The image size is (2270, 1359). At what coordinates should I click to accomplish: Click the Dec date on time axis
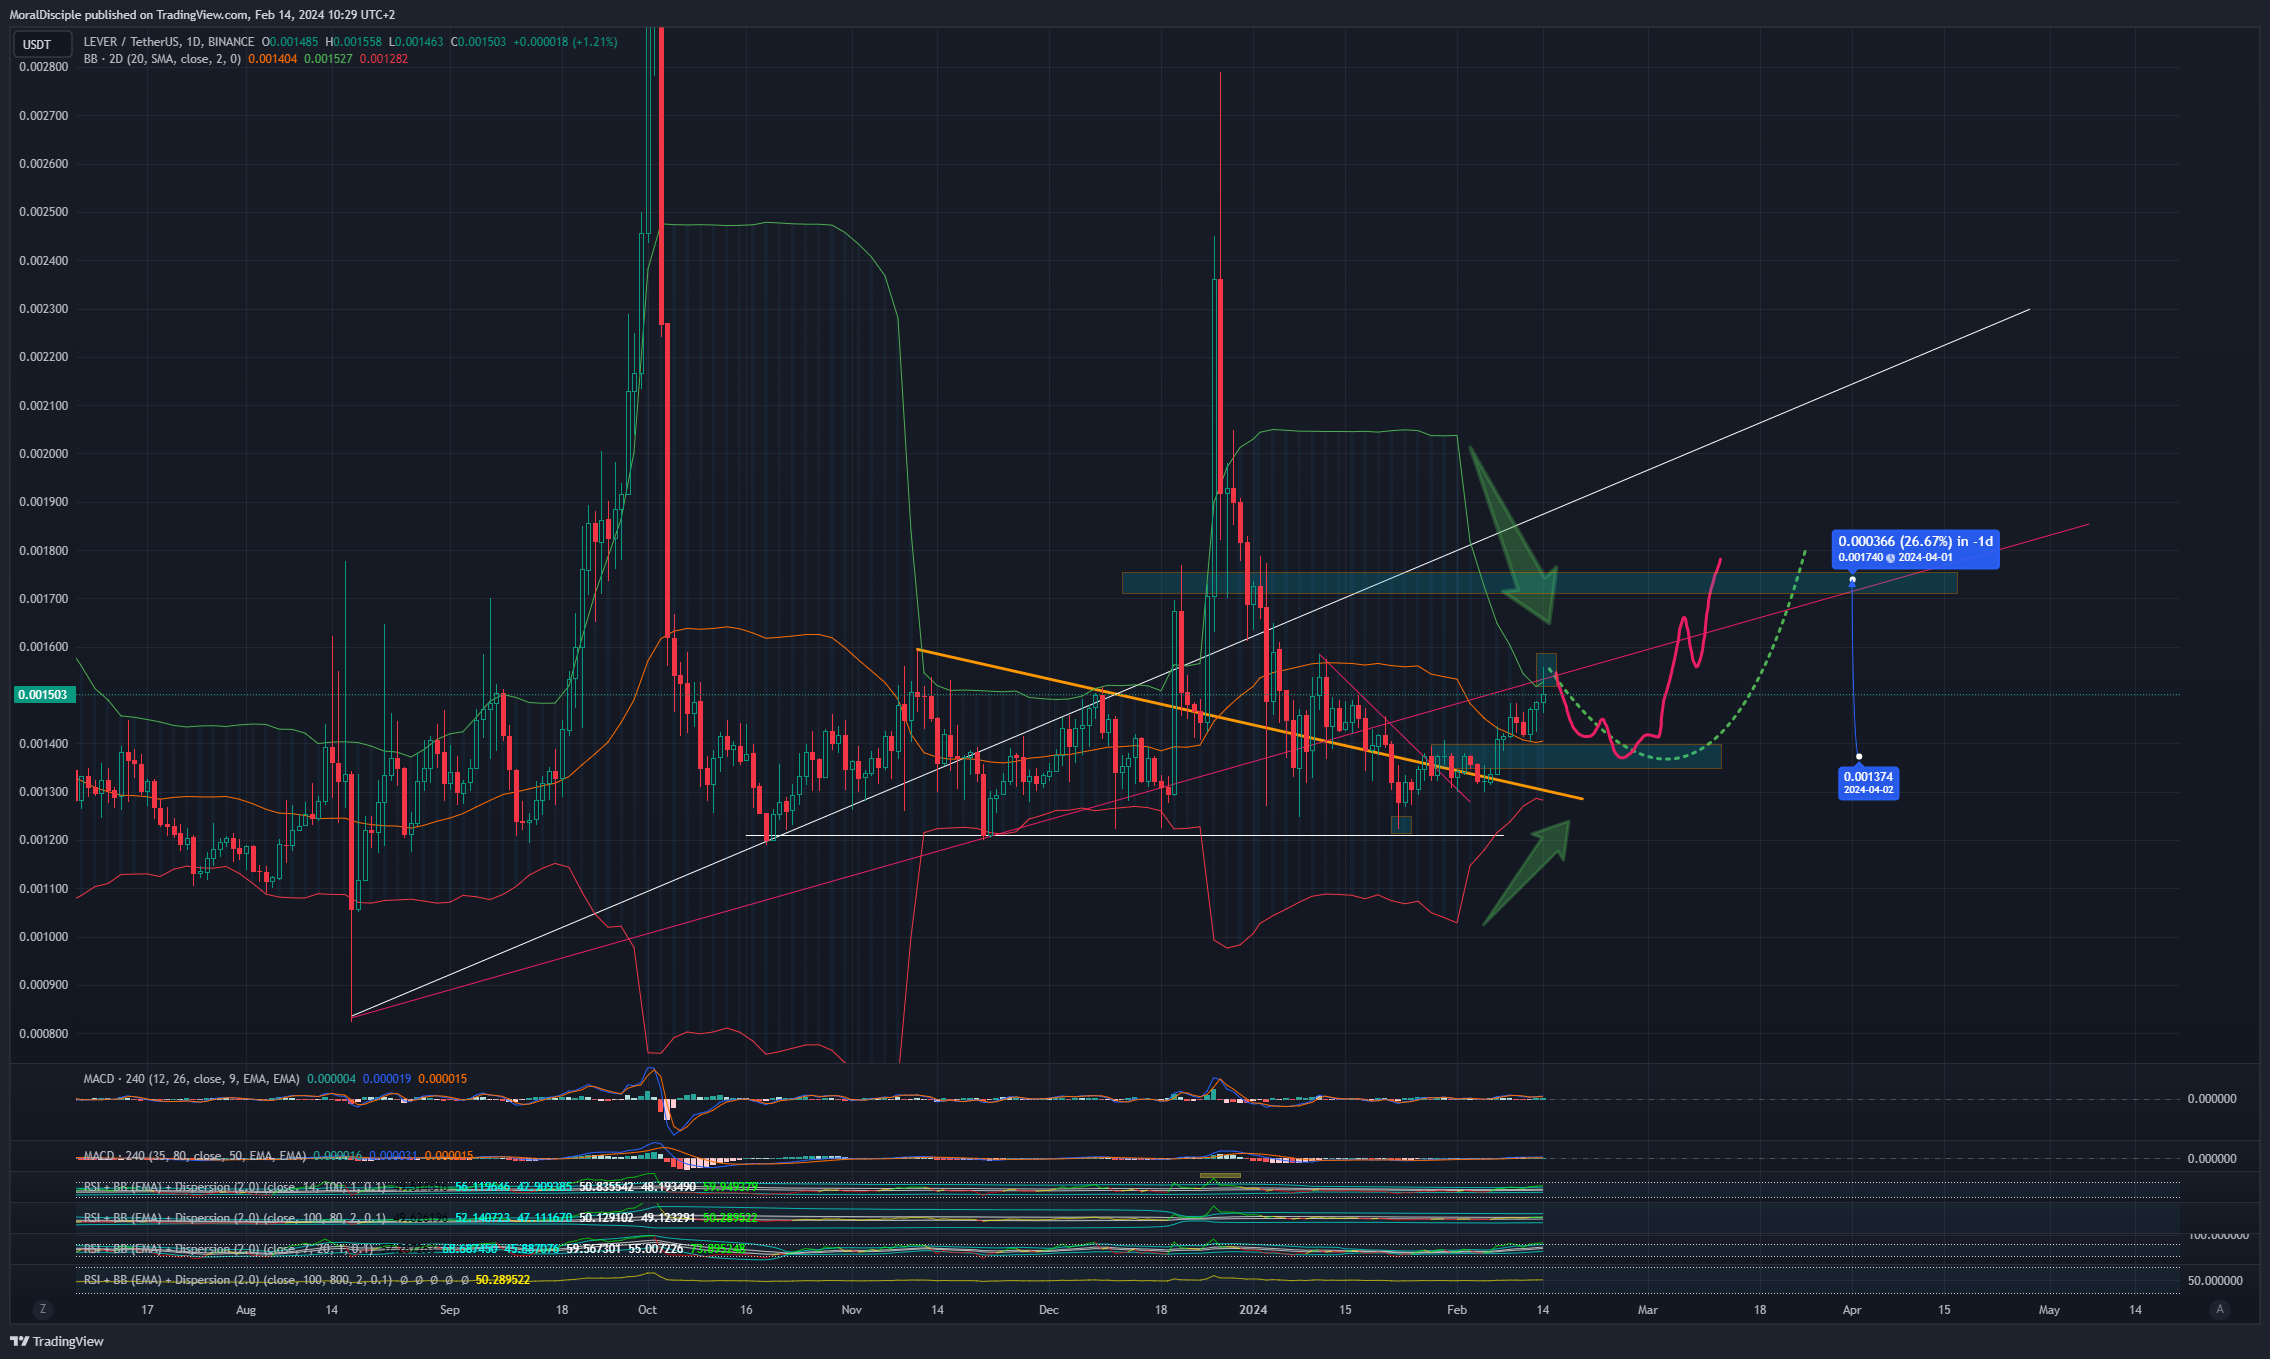point(1049,1310)
